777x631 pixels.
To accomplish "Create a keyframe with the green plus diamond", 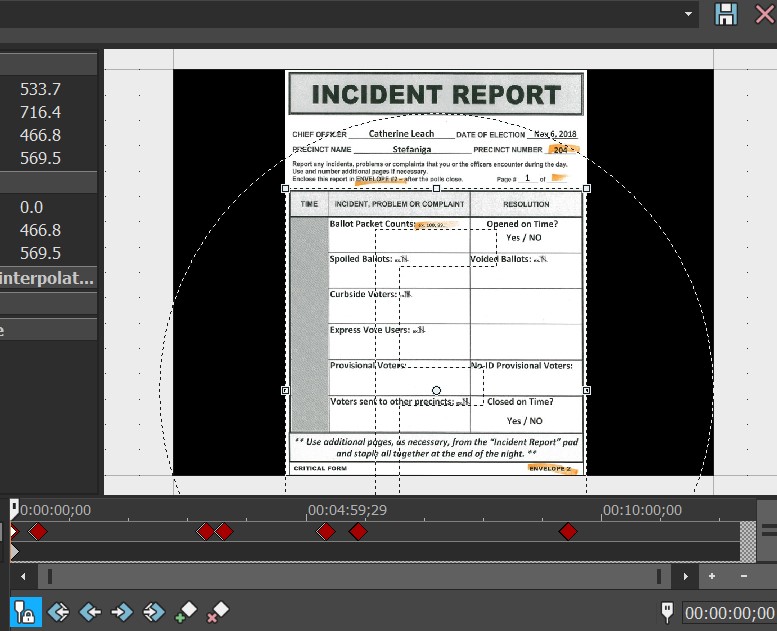I will tap(186, 611).
